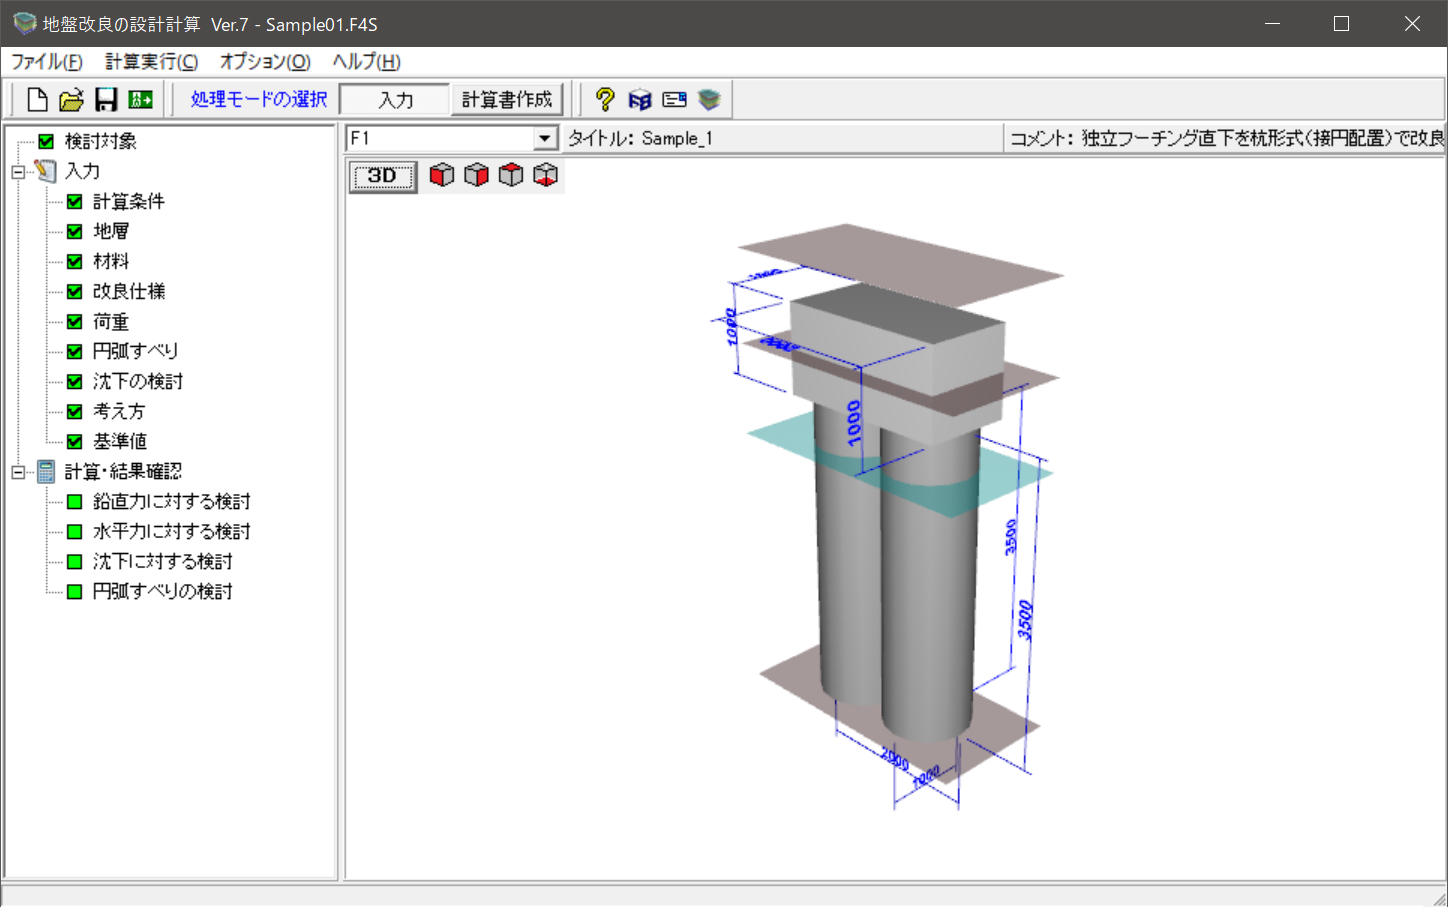The width and height of the screenshot is (1448, 907).
Task: Open help with the yellow question mark icon
Action: click(x=604, y=100)
